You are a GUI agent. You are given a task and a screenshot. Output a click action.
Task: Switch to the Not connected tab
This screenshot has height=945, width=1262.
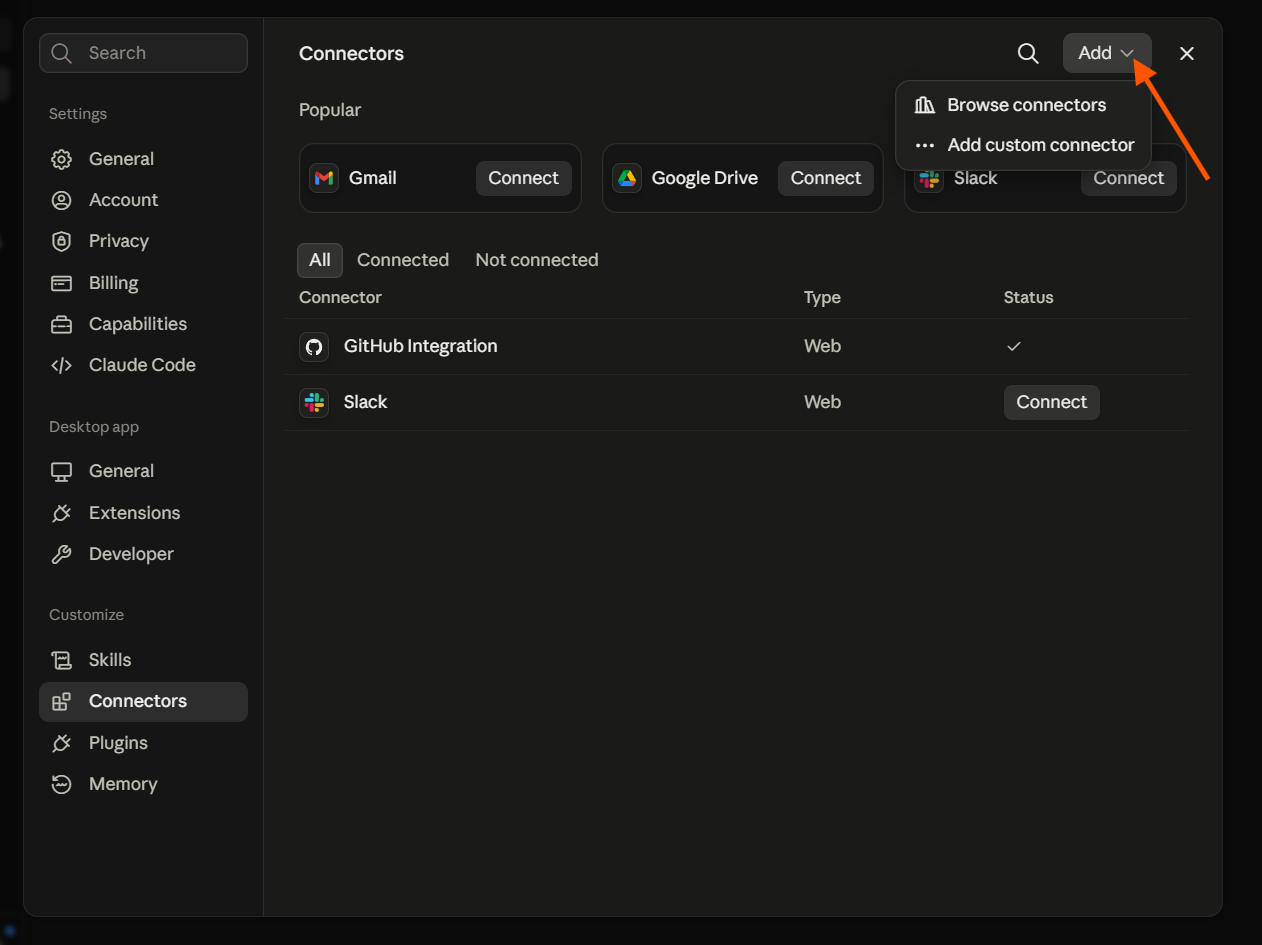click(537, 260)
